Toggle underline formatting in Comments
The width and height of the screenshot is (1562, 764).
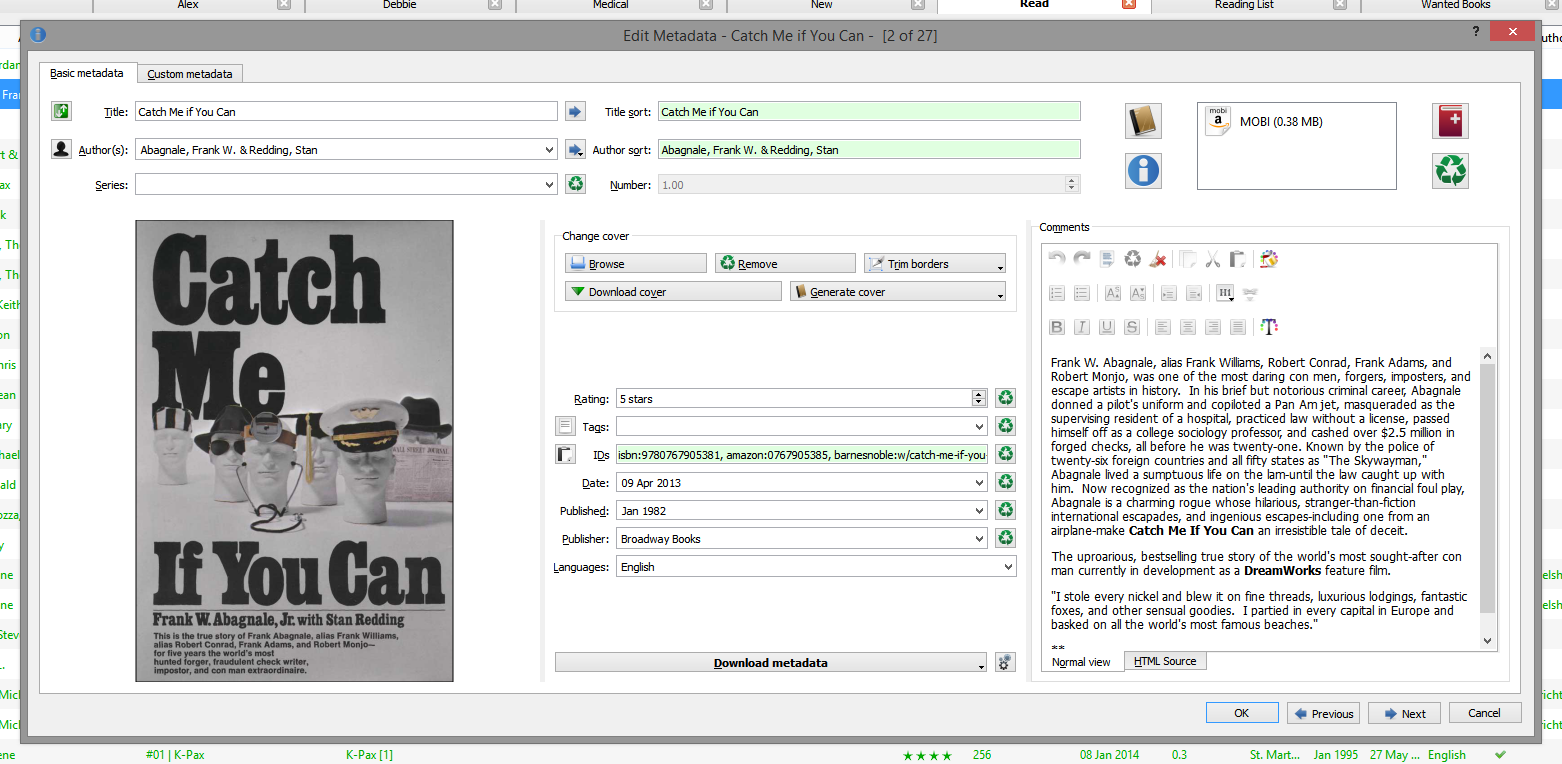tap(1107, 326)
